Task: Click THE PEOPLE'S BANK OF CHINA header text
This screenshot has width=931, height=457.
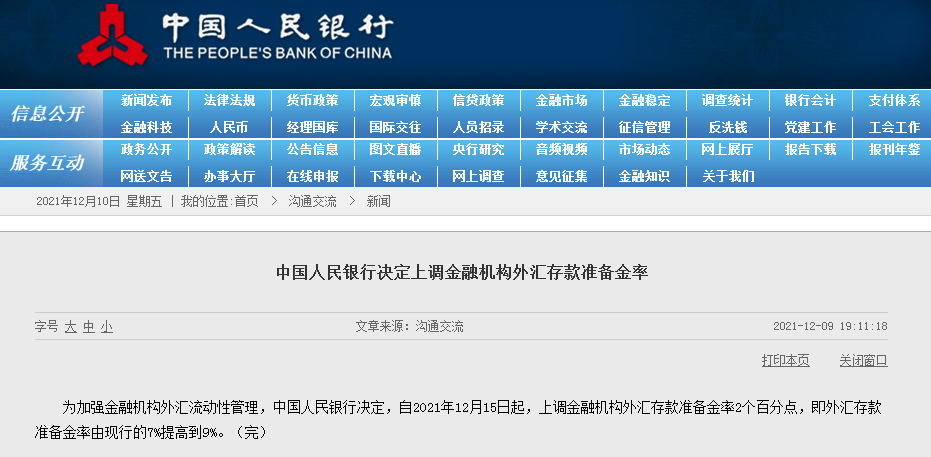Action: 277,53
